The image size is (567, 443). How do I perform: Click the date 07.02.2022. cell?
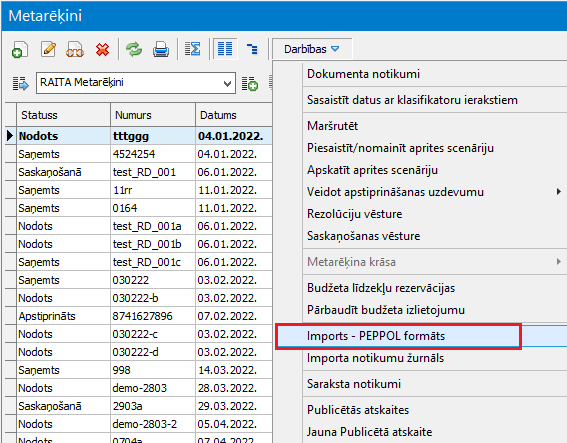tap(234, 316)
